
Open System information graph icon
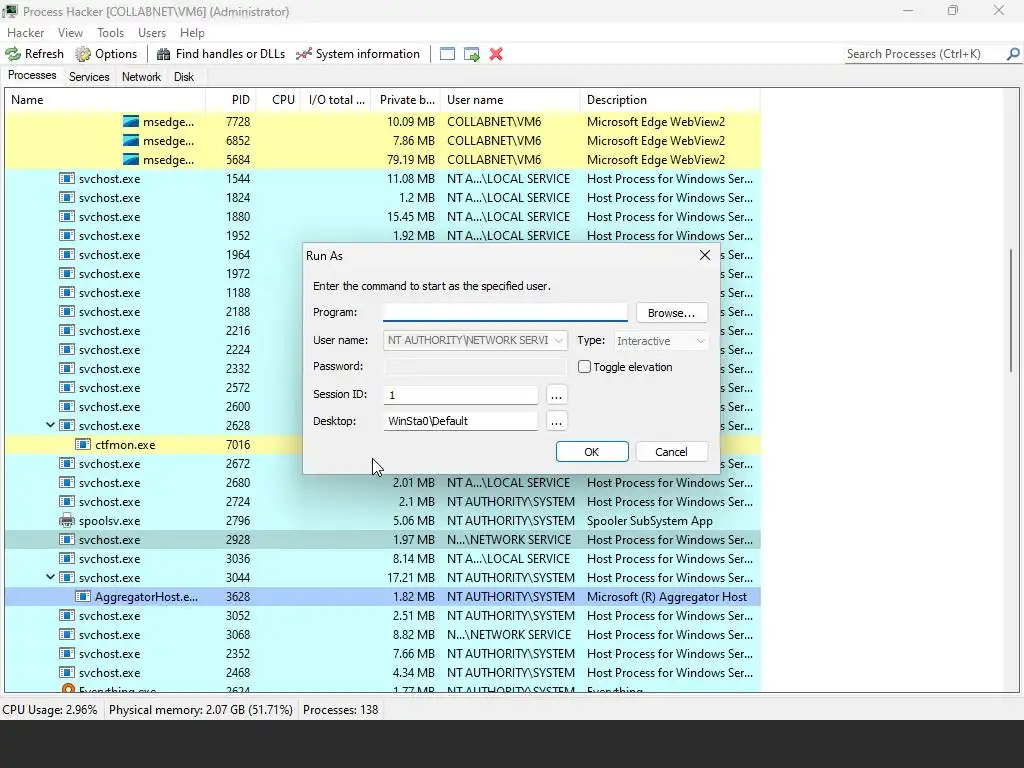304,54
